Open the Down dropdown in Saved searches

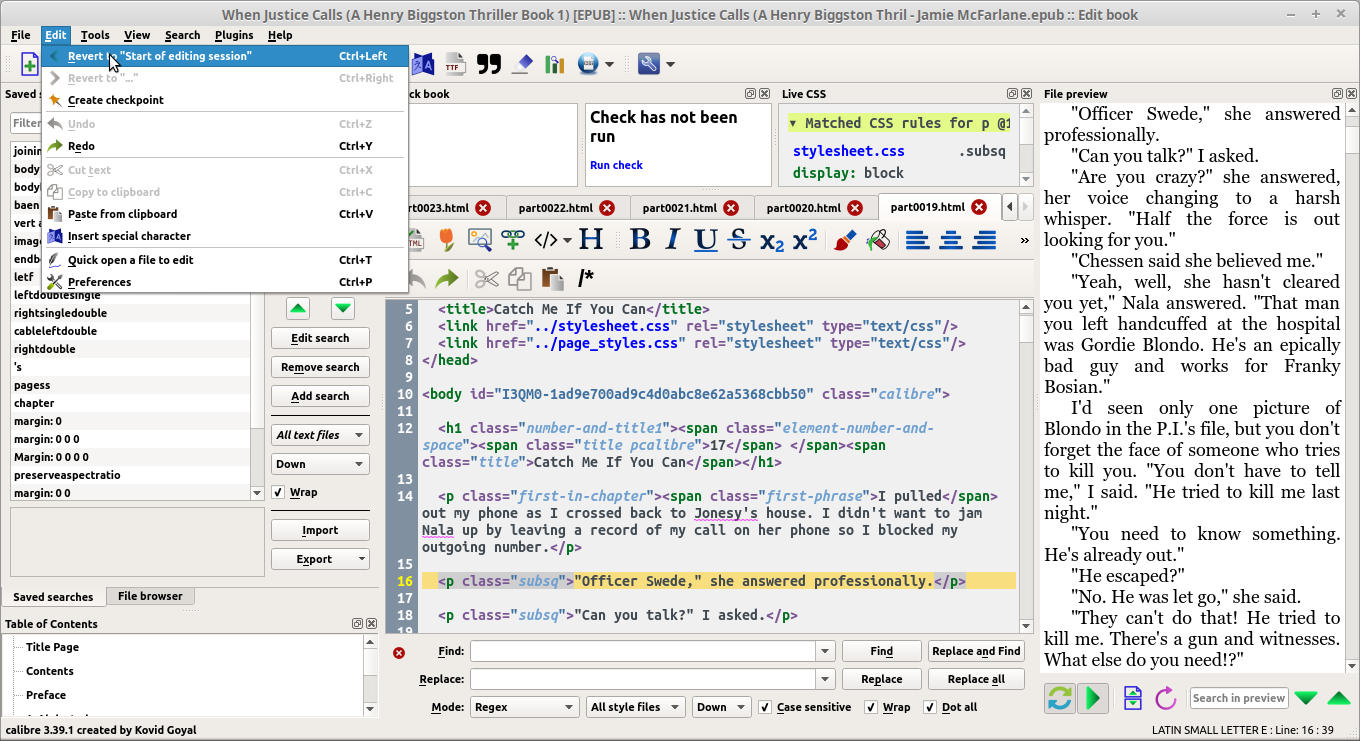[320, 464]
